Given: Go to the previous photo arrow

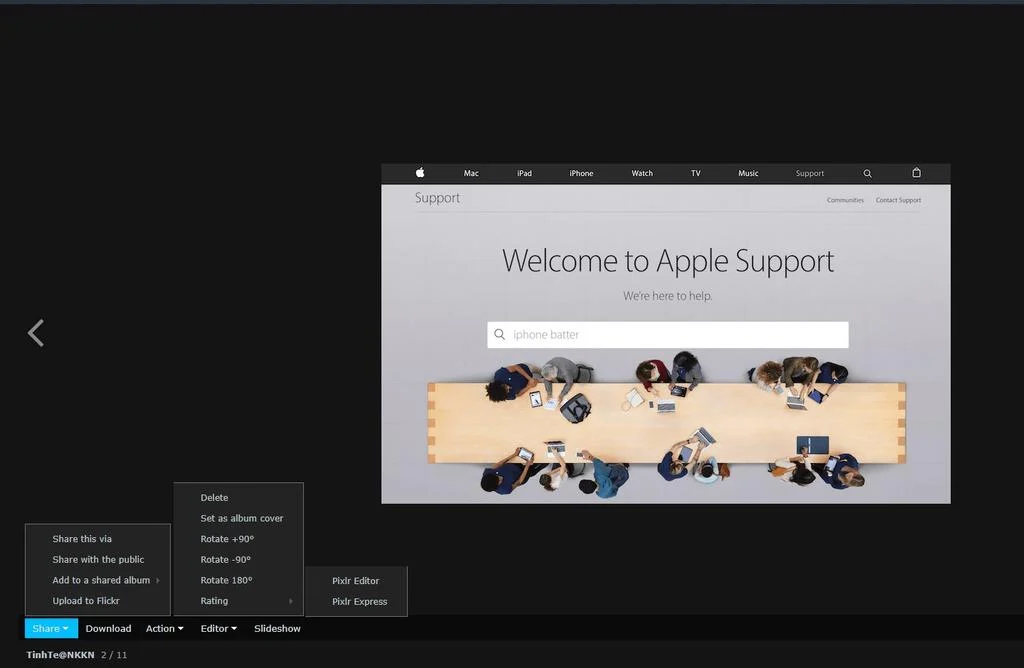Looking at the screenshot, I should (36, 333).
